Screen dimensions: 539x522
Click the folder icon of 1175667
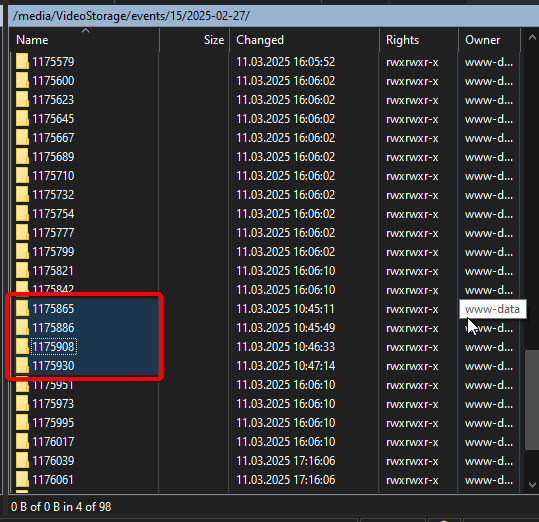click(22, 138)
